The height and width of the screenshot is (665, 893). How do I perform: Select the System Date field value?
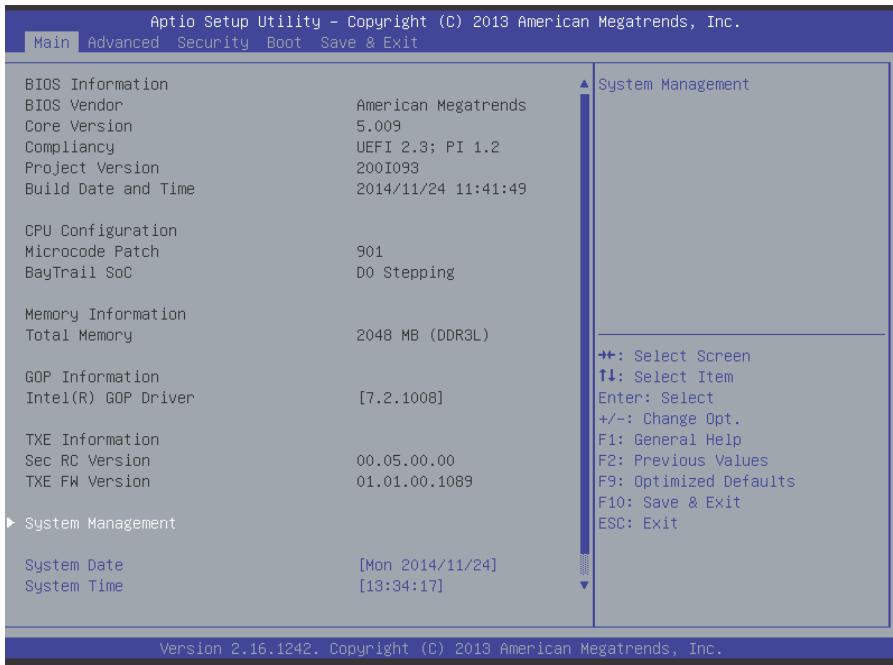tap(428, 565)
